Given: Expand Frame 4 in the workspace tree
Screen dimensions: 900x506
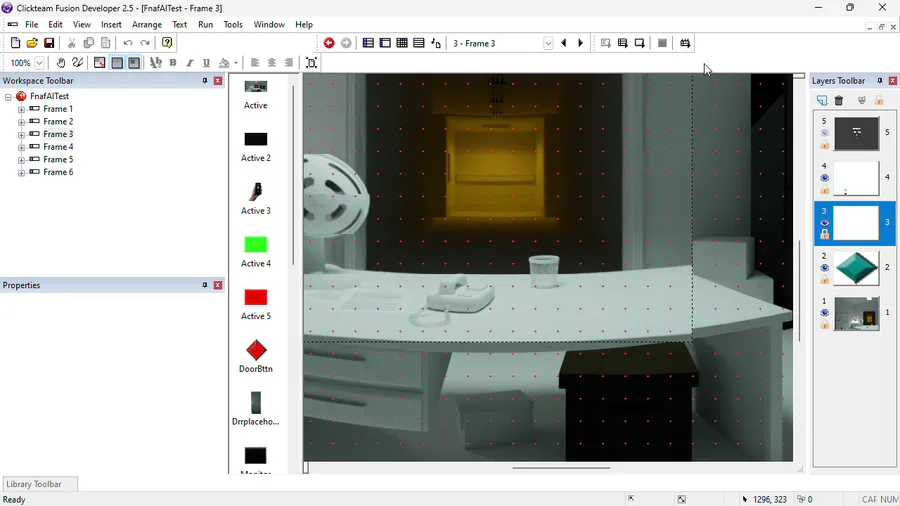Looking at the screenshot, I should [21, 147].
